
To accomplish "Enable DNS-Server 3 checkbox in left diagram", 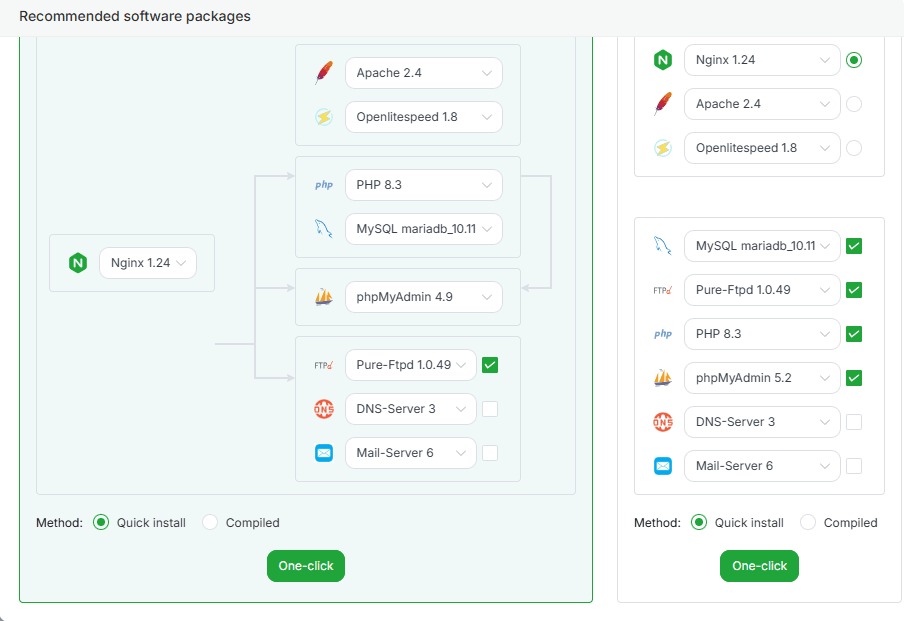I will (490, 409).
